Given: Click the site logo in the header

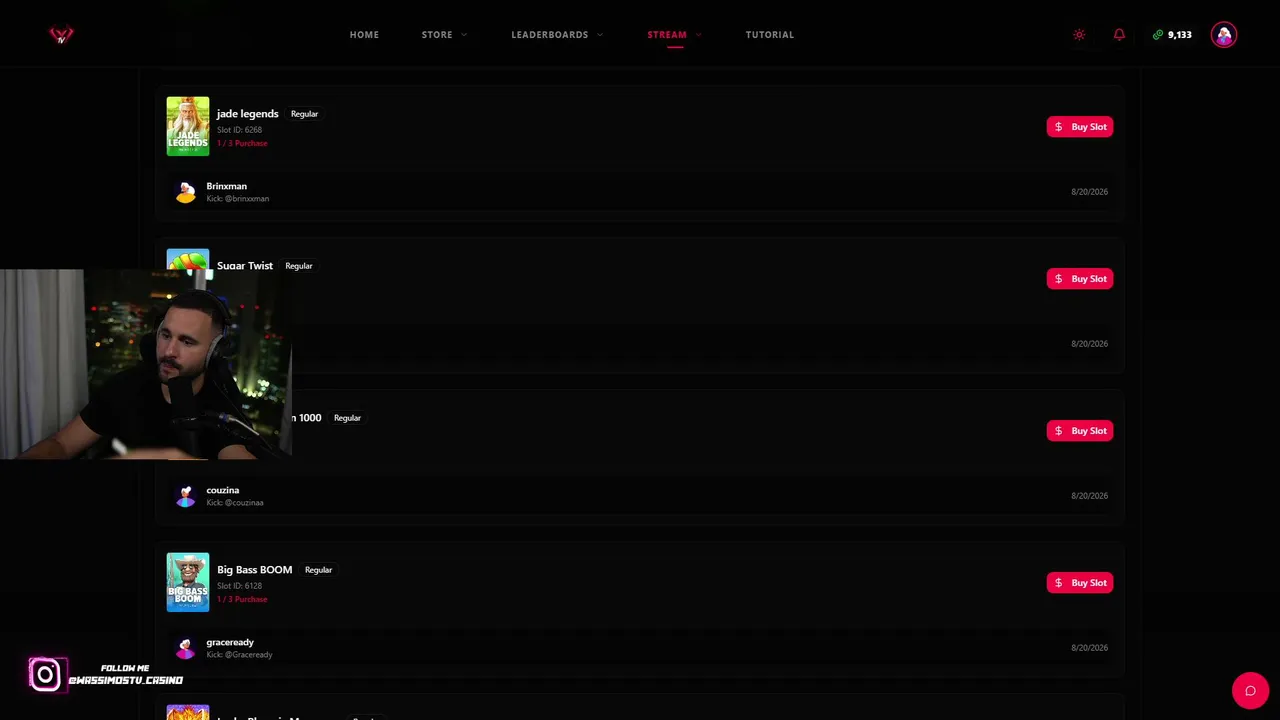Looking at the screenshot, I should [x=62, y=35].
